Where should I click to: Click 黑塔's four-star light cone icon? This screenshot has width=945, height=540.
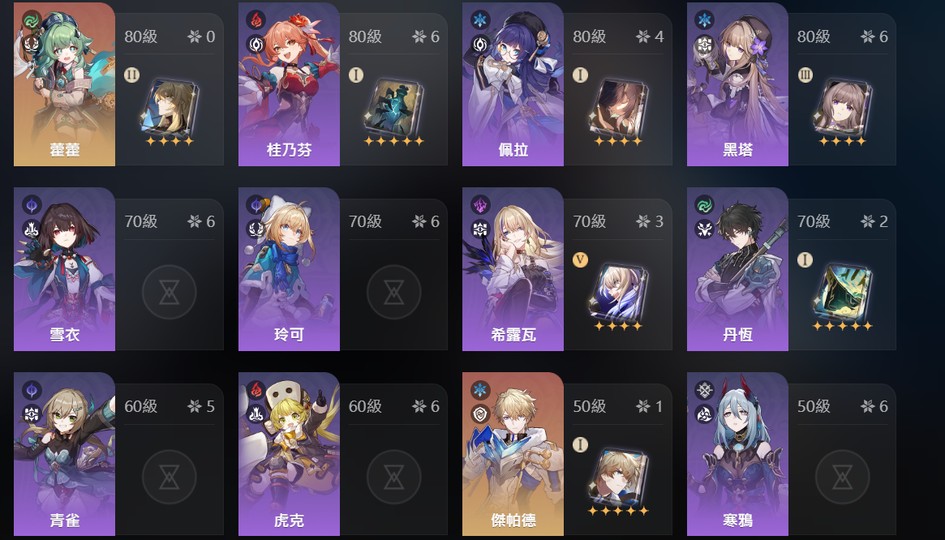[842, 107]
